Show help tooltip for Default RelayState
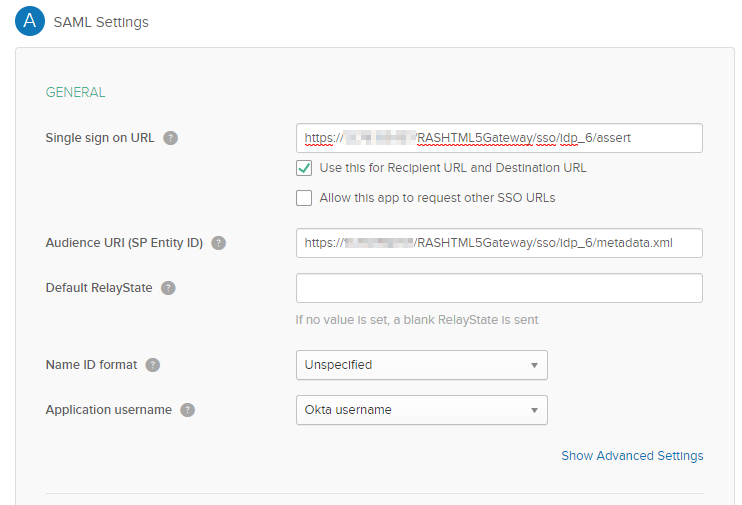Viewport: 742px width, 505px height. (x=169, y=288)
